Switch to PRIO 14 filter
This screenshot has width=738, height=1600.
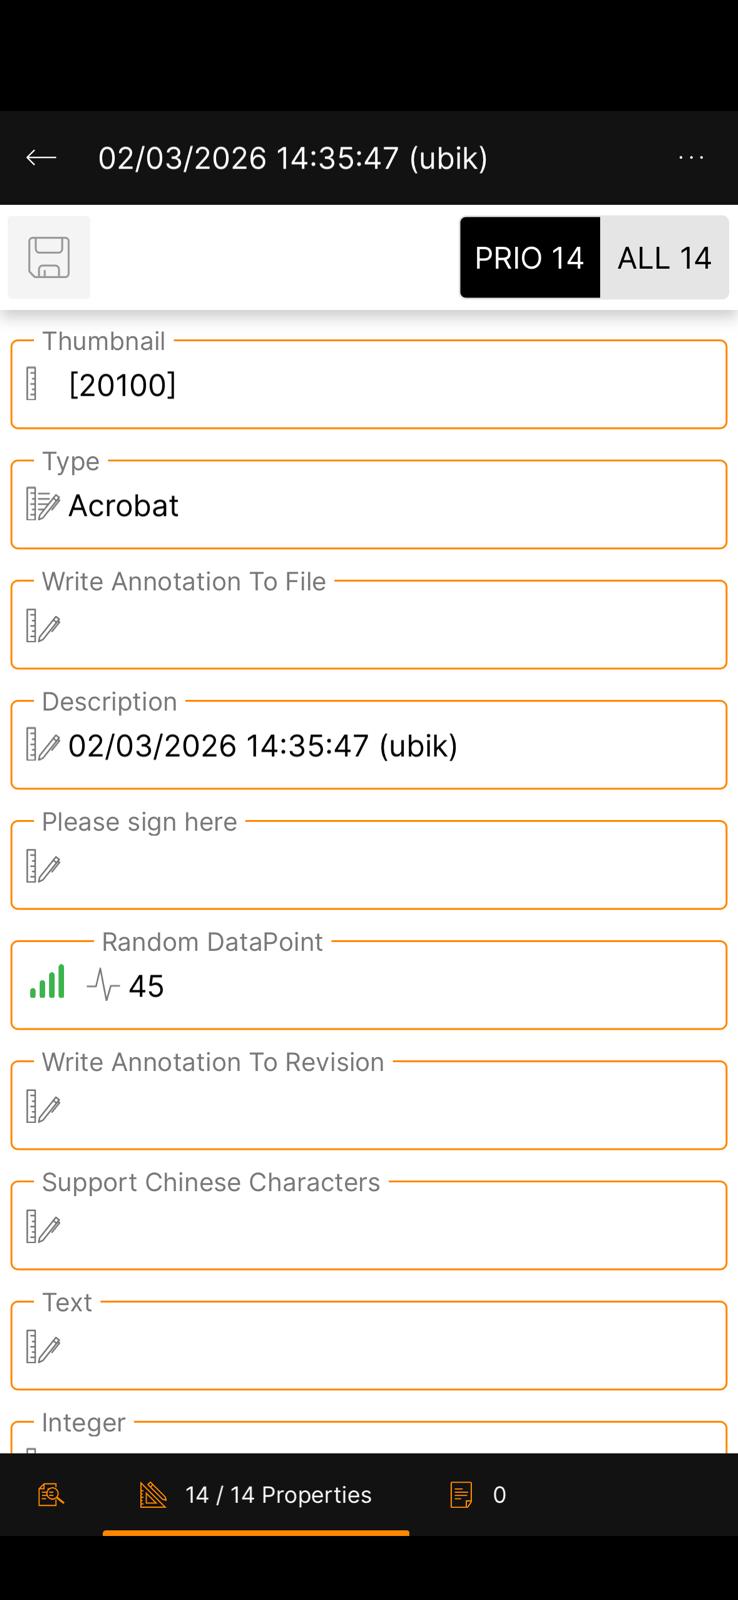[529, 258]
